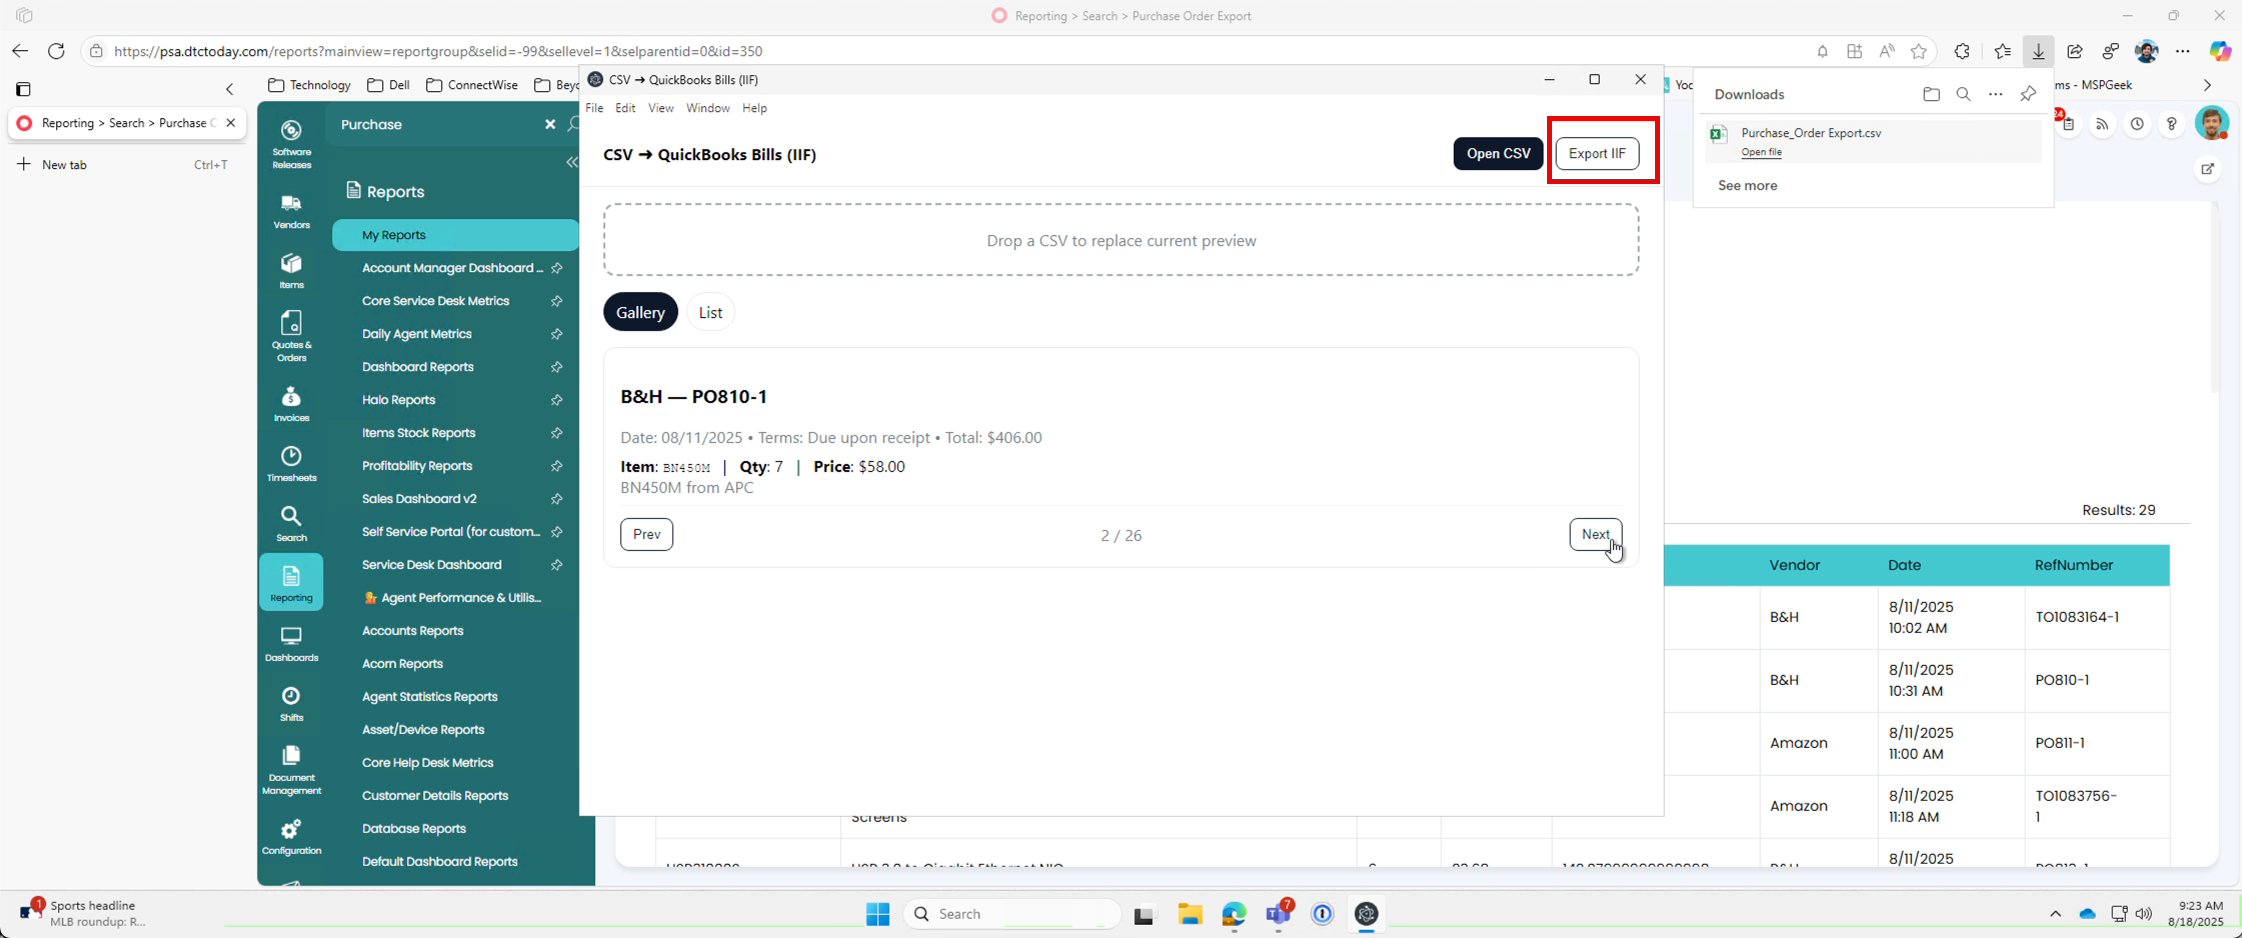Screen dimensions: 2242x938
Task: Toggle pin for Halo Reports
Action: [557, 400]
